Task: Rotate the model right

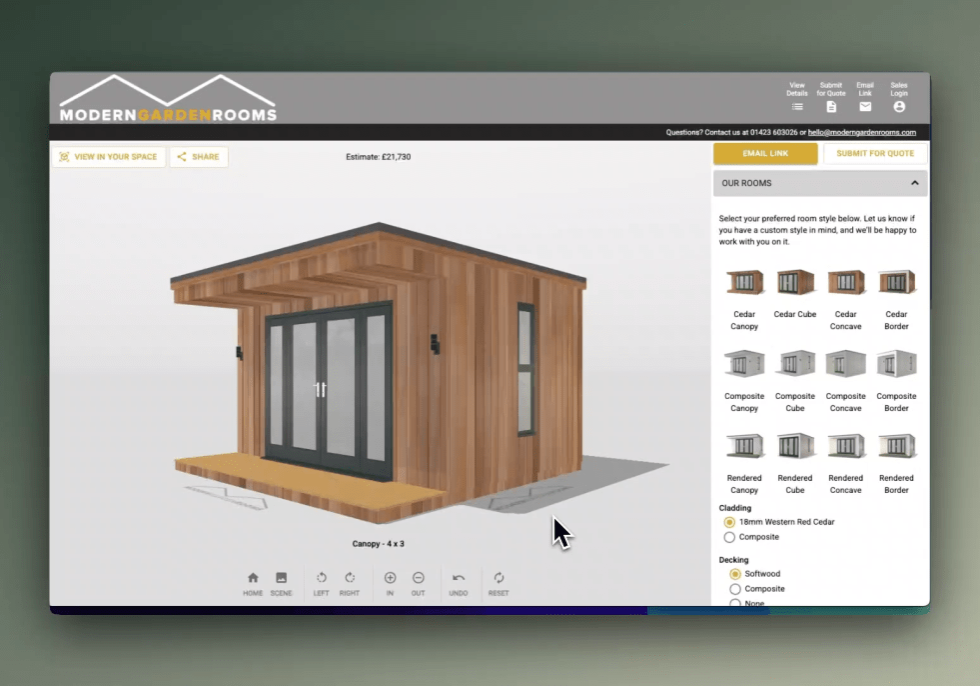Action: click(349, 579)
